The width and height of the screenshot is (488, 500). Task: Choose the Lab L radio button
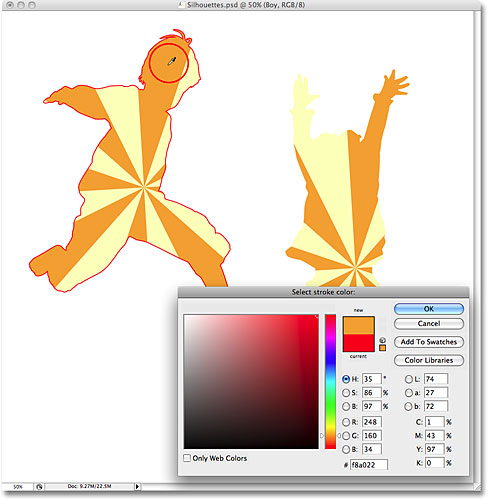click(x=409, y=379)
